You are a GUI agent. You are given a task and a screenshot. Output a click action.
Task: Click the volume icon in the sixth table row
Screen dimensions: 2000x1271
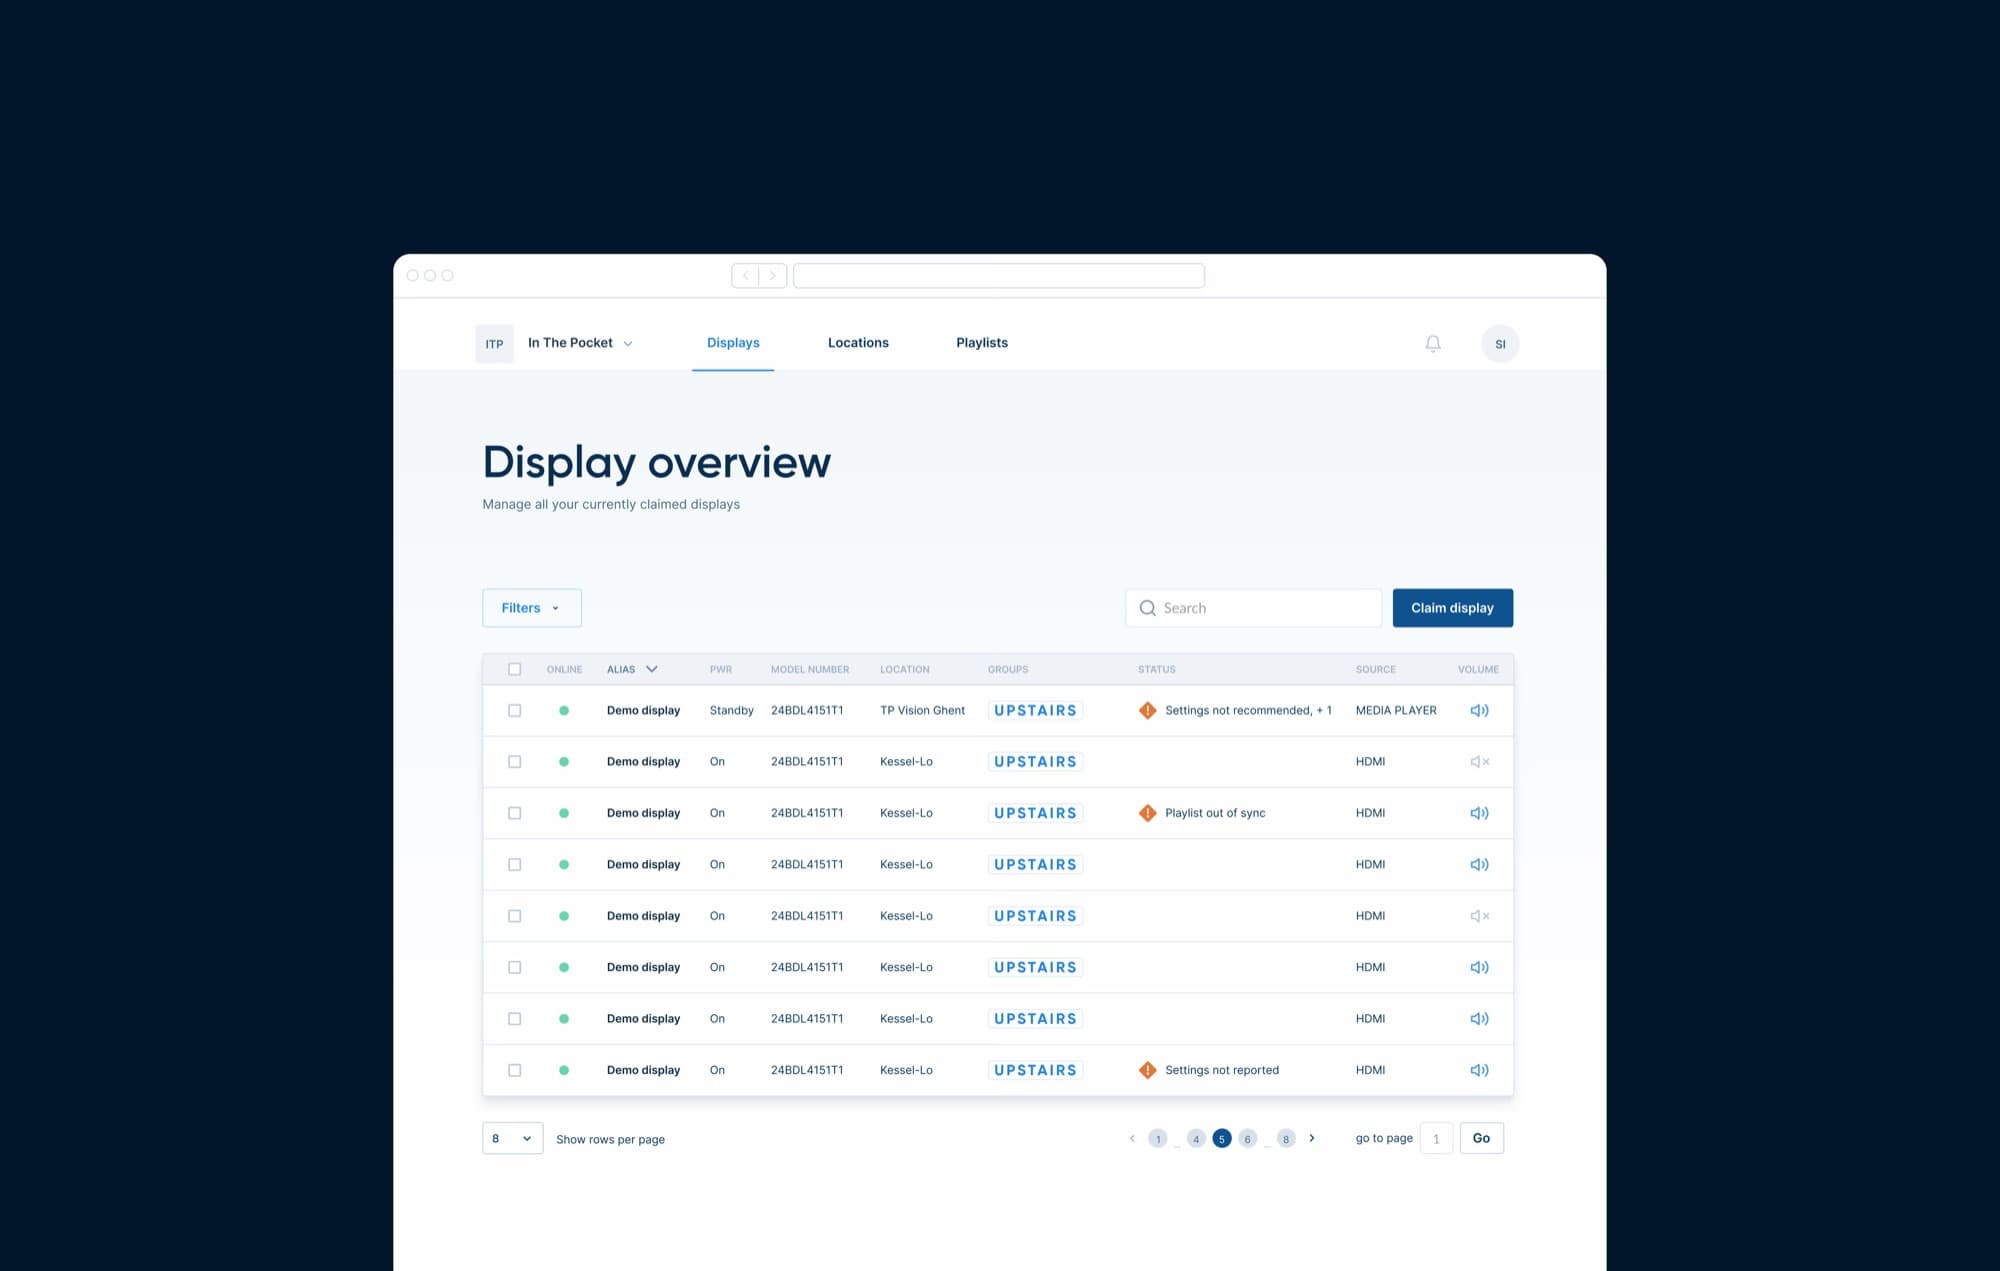1479,967
